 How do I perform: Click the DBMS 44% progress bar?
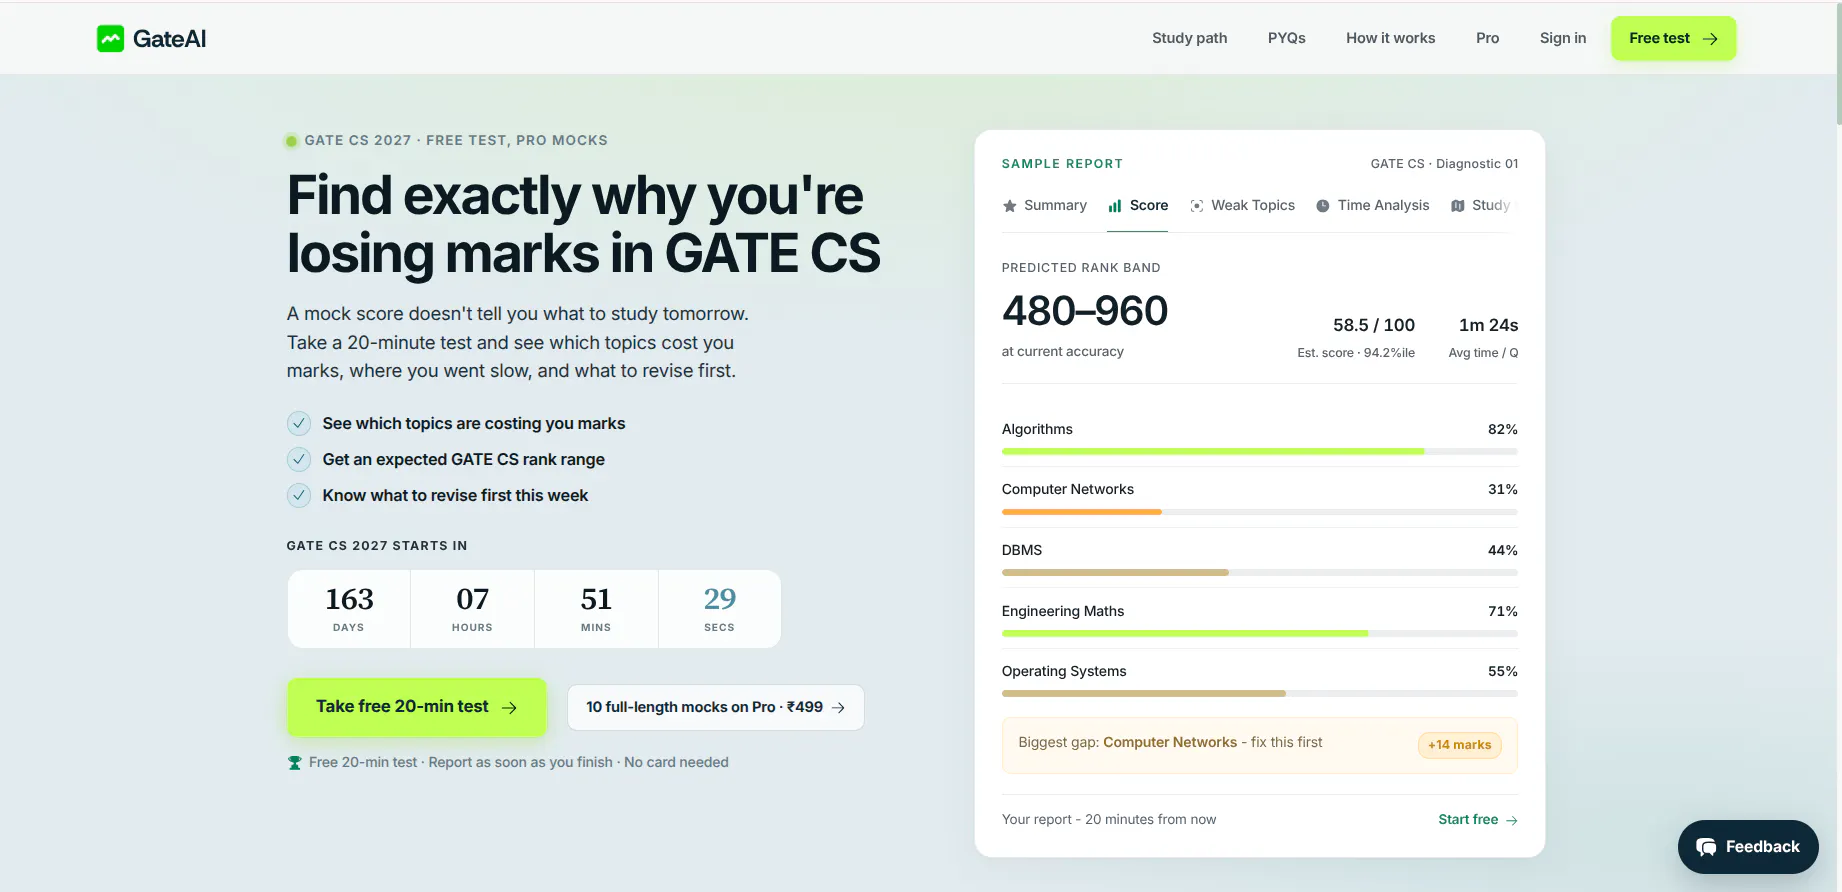(1260, 573)
